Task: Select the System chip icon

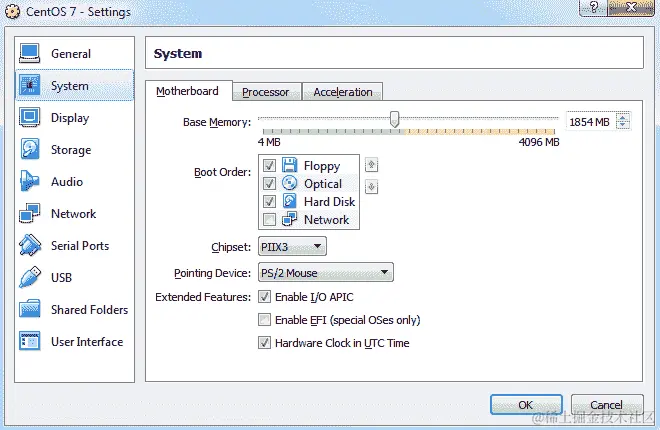Action: [x=29, y=85]
